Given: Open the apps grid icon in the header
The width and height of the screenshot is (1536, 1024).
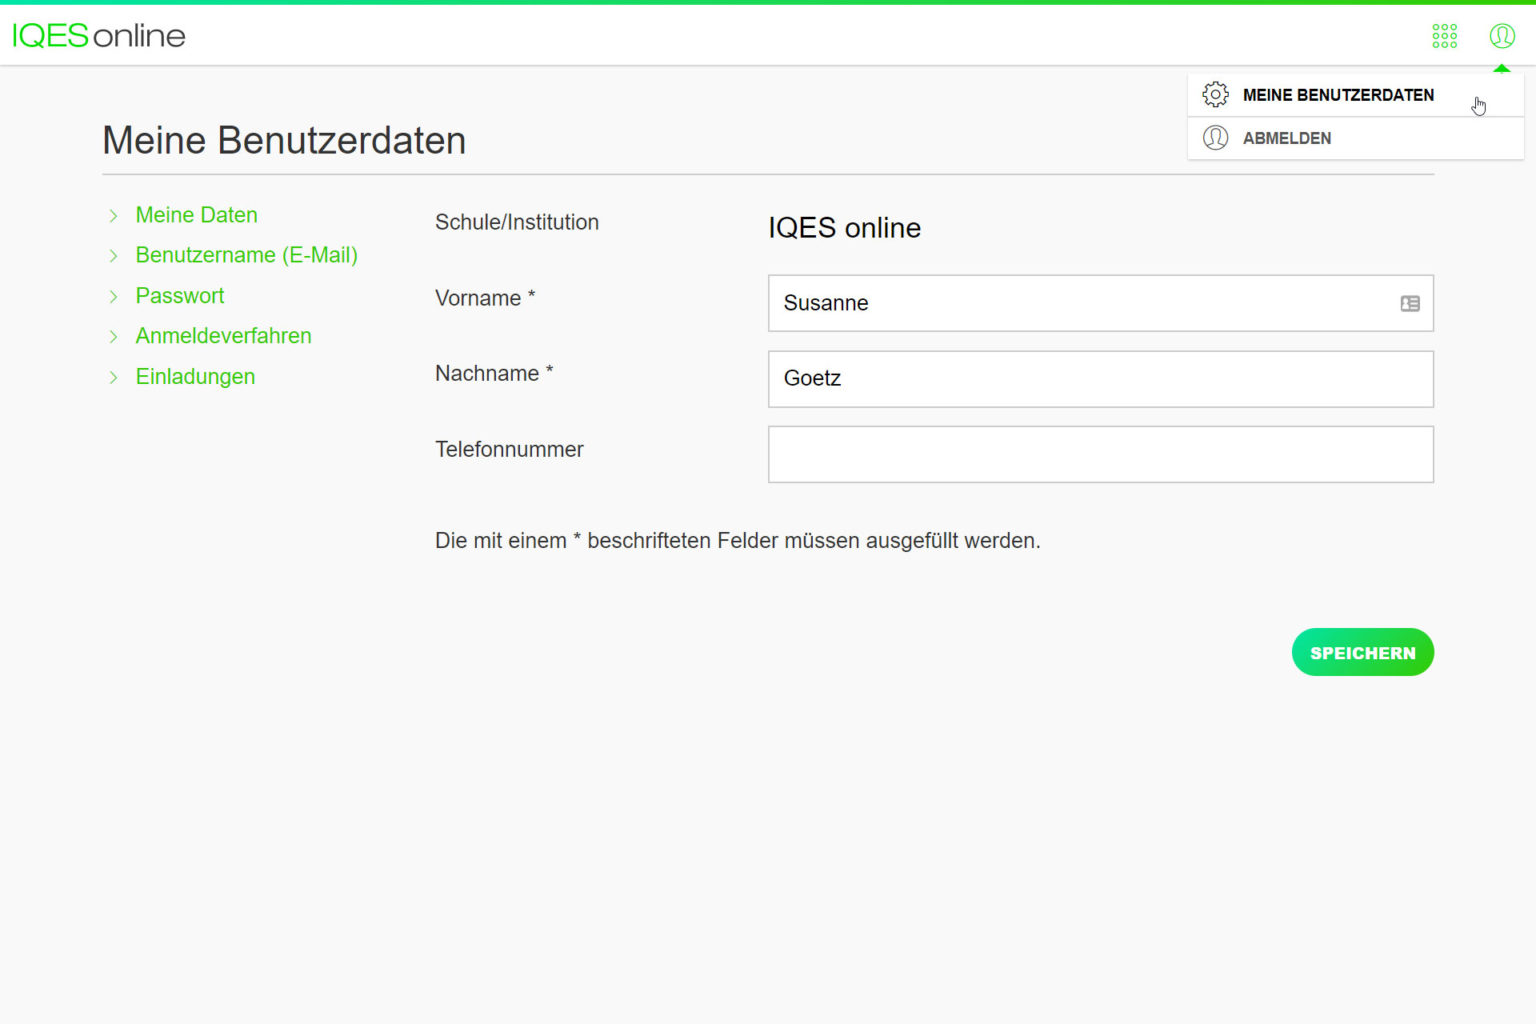Looking at the screenshot, I should (x=1444, y=35).
